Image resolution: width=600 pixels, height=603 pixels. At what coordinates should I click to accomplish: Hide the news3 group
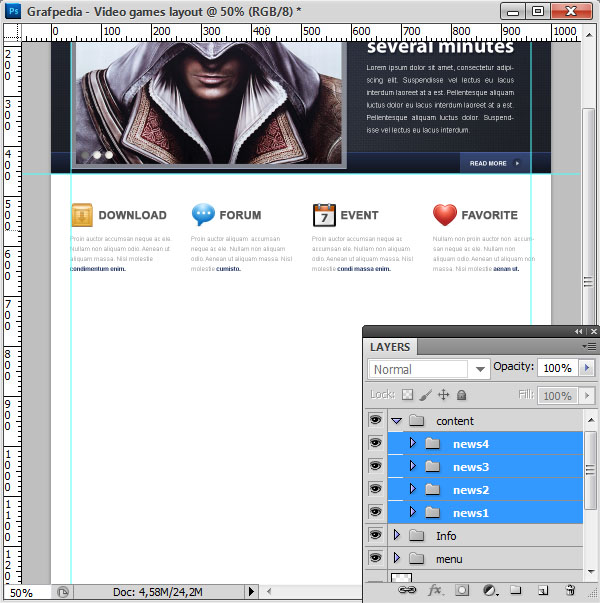(375, 466)
